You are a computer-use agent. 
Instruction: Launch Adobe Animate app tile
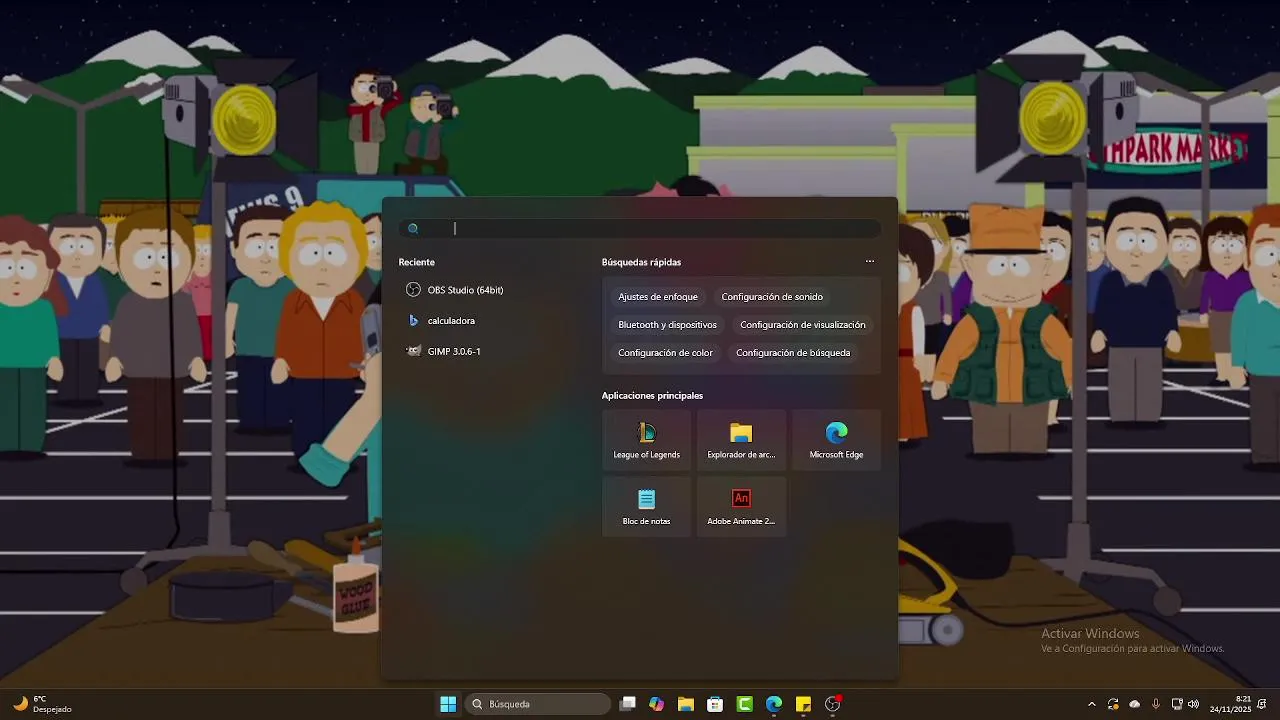tap(741, 506)
